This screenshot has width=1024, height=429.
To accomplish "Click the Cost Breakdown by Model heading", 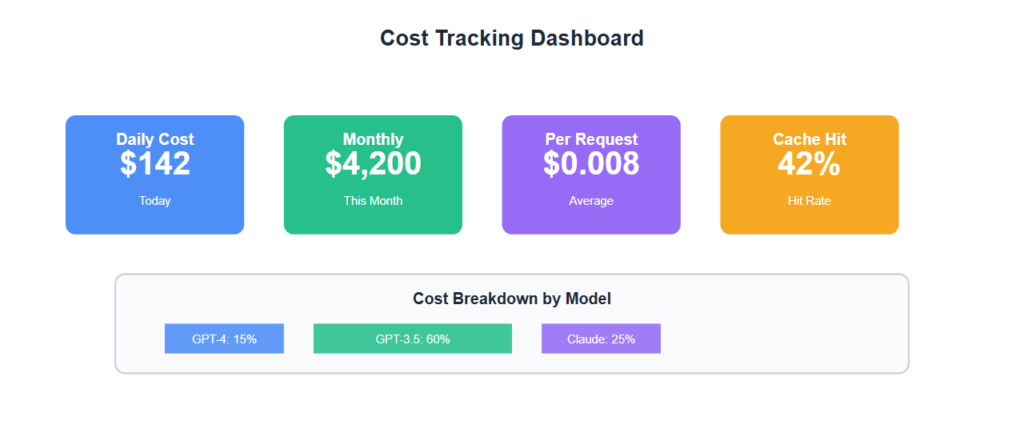I will (511, 299).
